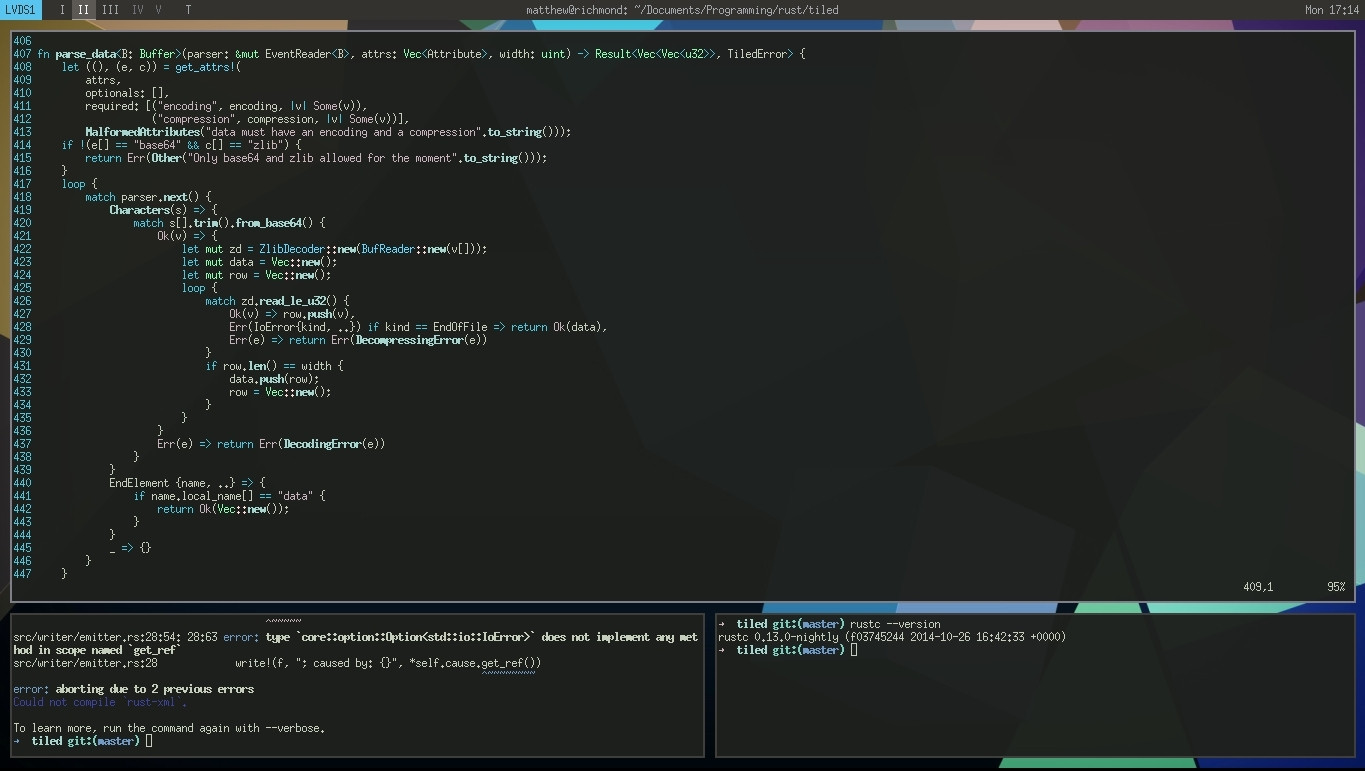
Task: Click the window title in the top bar
Action: 682,10
